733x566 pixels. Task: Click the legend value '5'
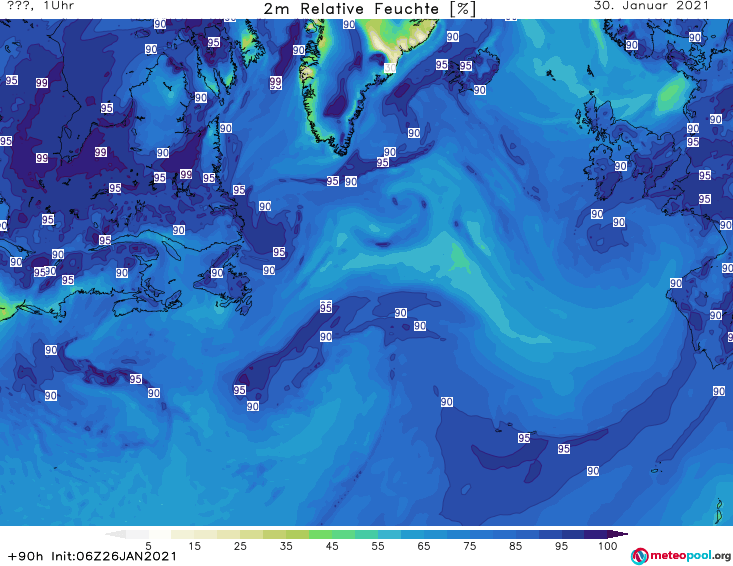pyautogui.click(x=148, y=545)
